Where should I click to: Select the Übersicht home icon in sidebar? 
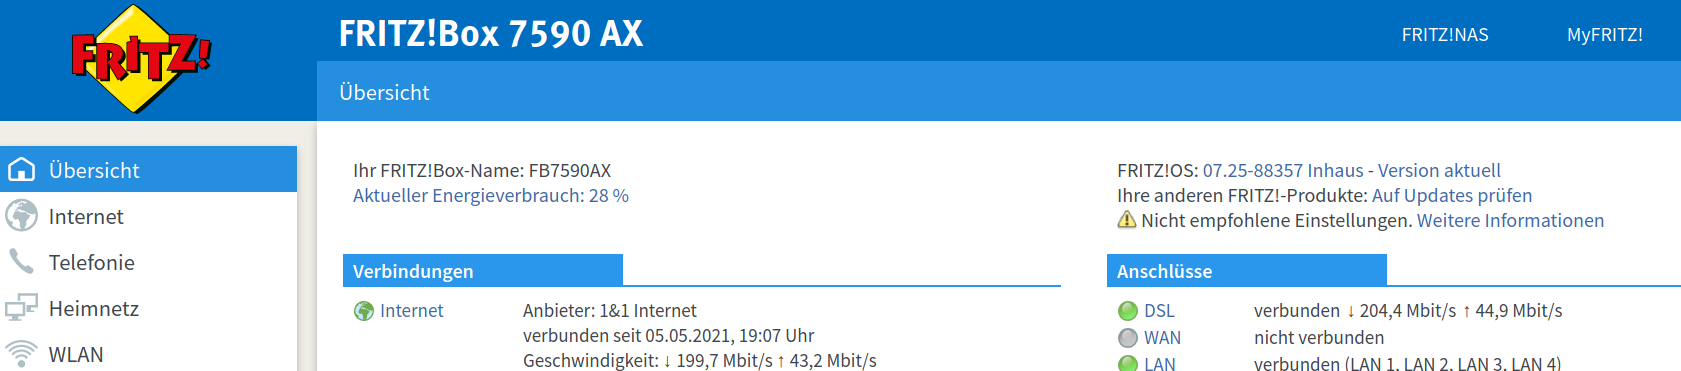tap(21, 170)
